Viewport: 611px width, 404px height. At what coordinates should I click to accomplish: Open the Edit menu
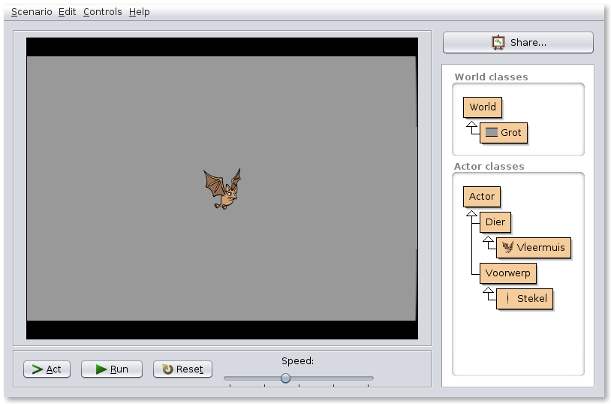pos(67,12)
